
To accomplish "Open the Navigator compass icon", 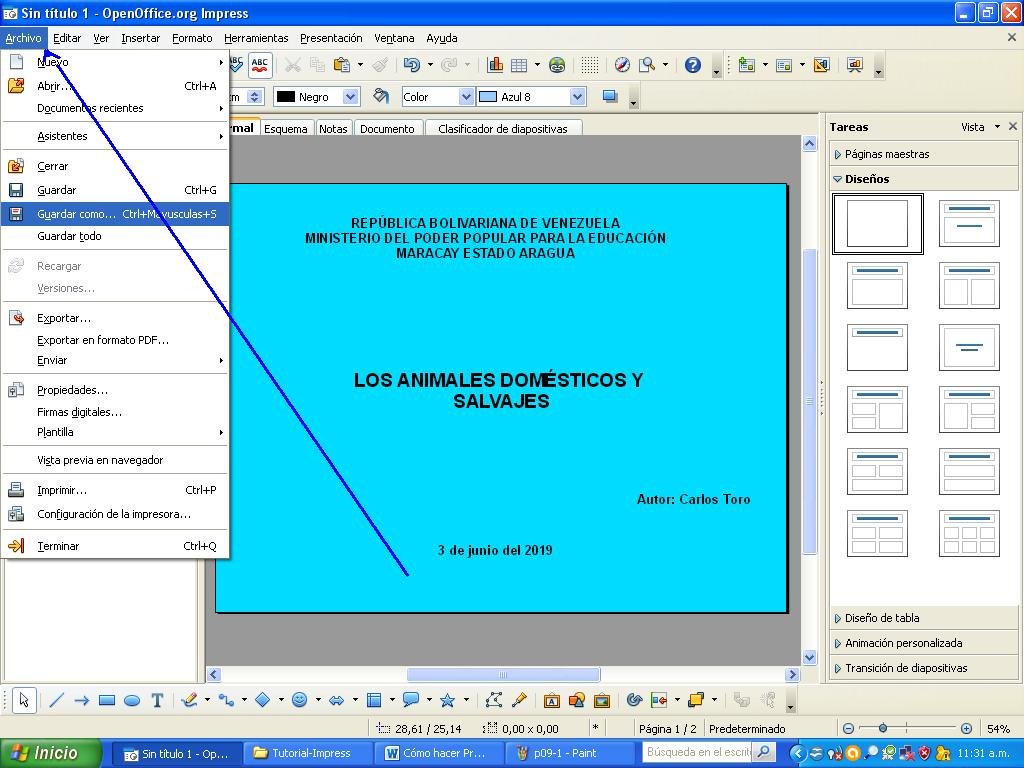I will click(622, 65).
